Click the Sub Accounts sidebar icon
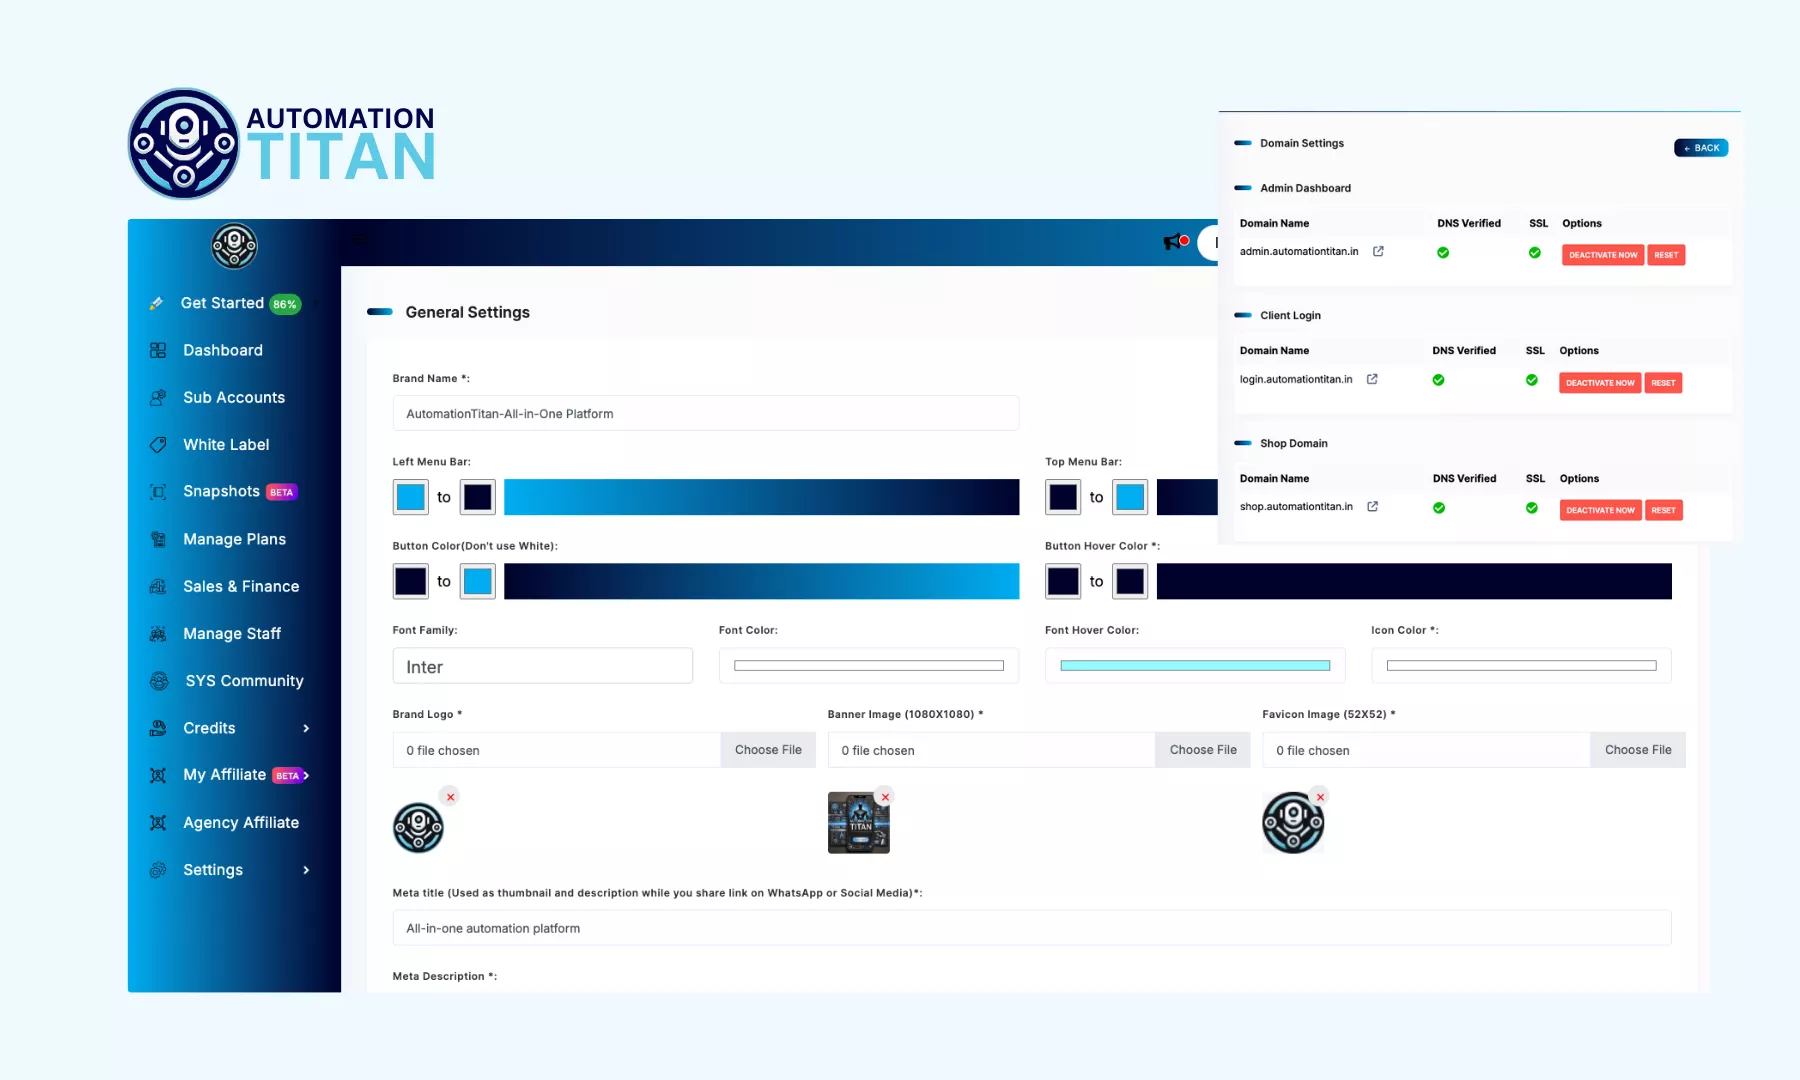 pos(158,397)
